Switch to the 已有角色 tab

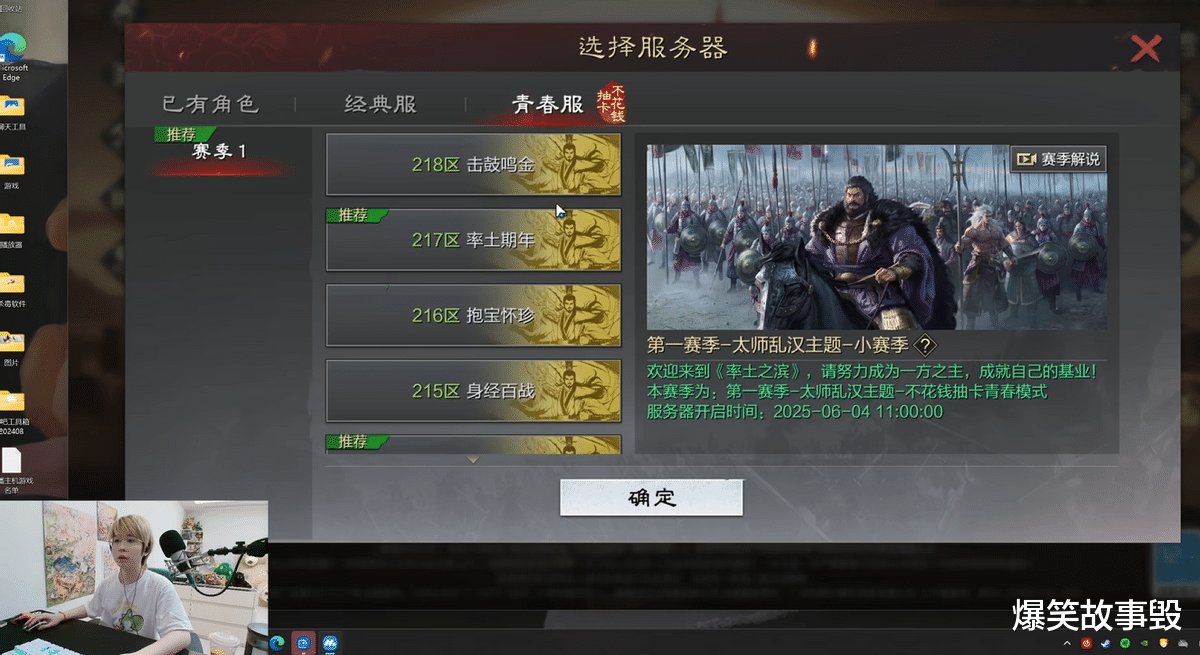(x=211, y=104)
